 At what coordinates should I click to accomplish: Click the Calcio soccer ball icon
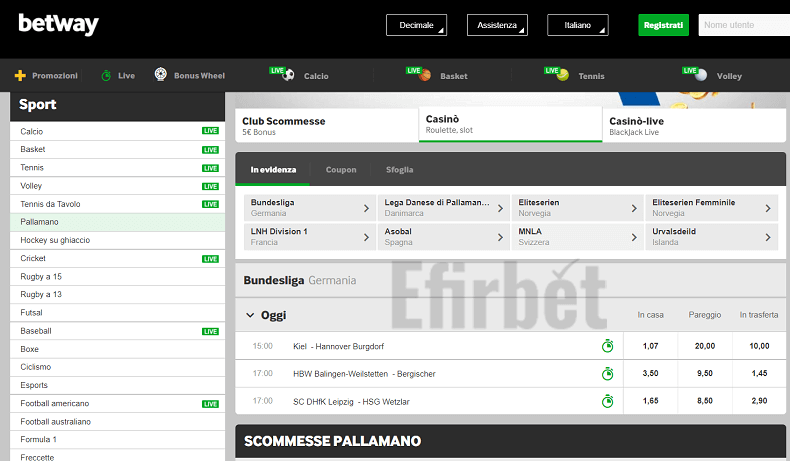pyautogui.click(x=288, y=75)
